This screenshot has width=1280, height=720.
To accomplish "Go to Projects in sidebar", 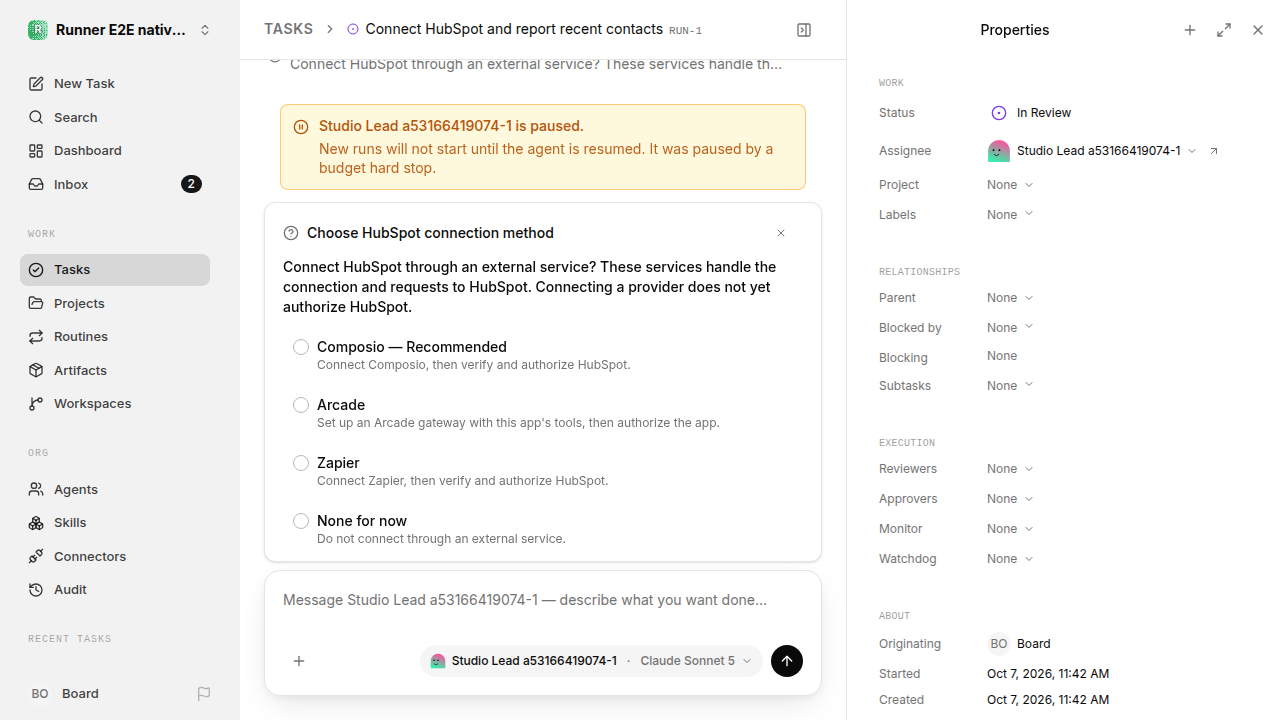I will pos(115,303).
